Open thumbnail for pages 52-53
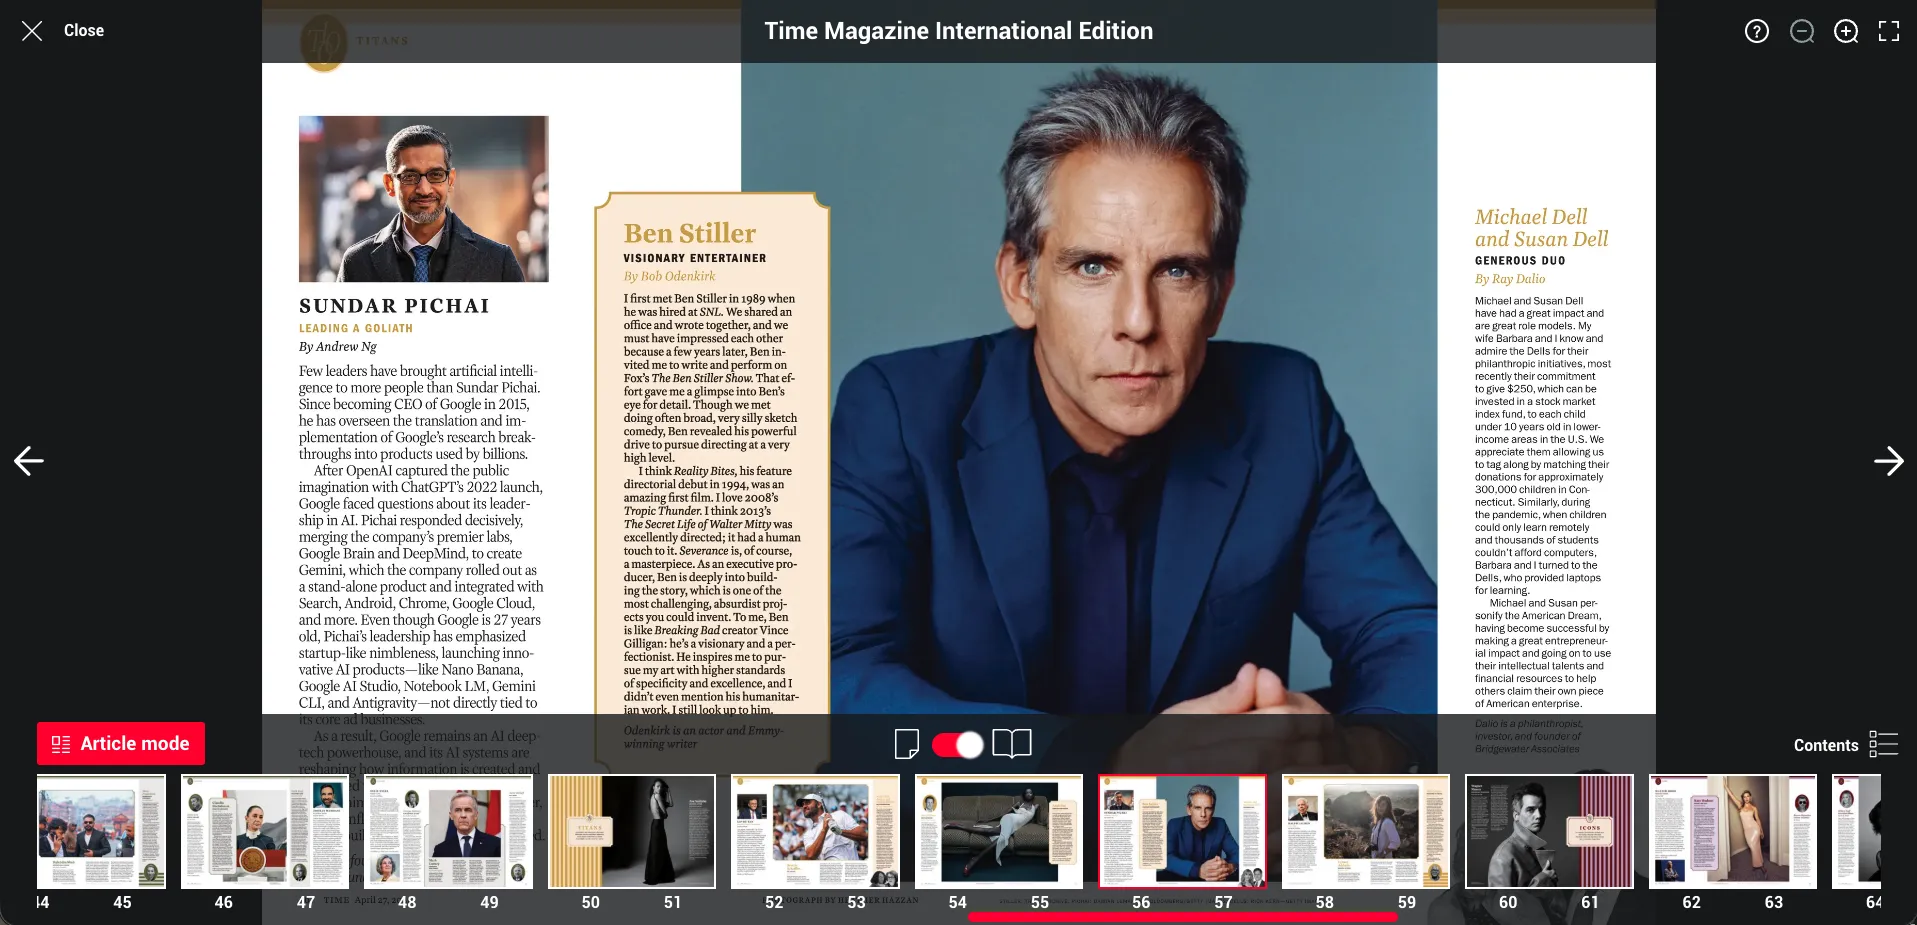 (x=815, y=831)
